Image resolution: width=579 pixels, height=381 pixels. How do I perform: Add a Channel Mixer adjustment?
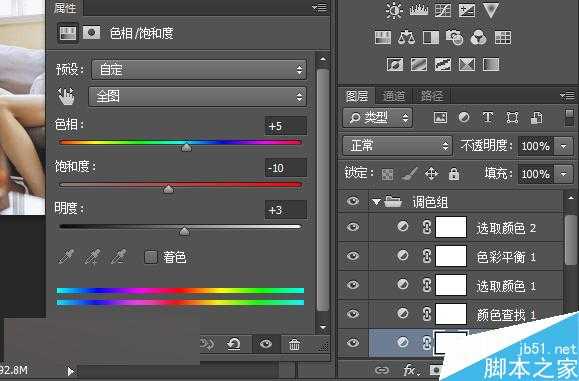point(479,37)
